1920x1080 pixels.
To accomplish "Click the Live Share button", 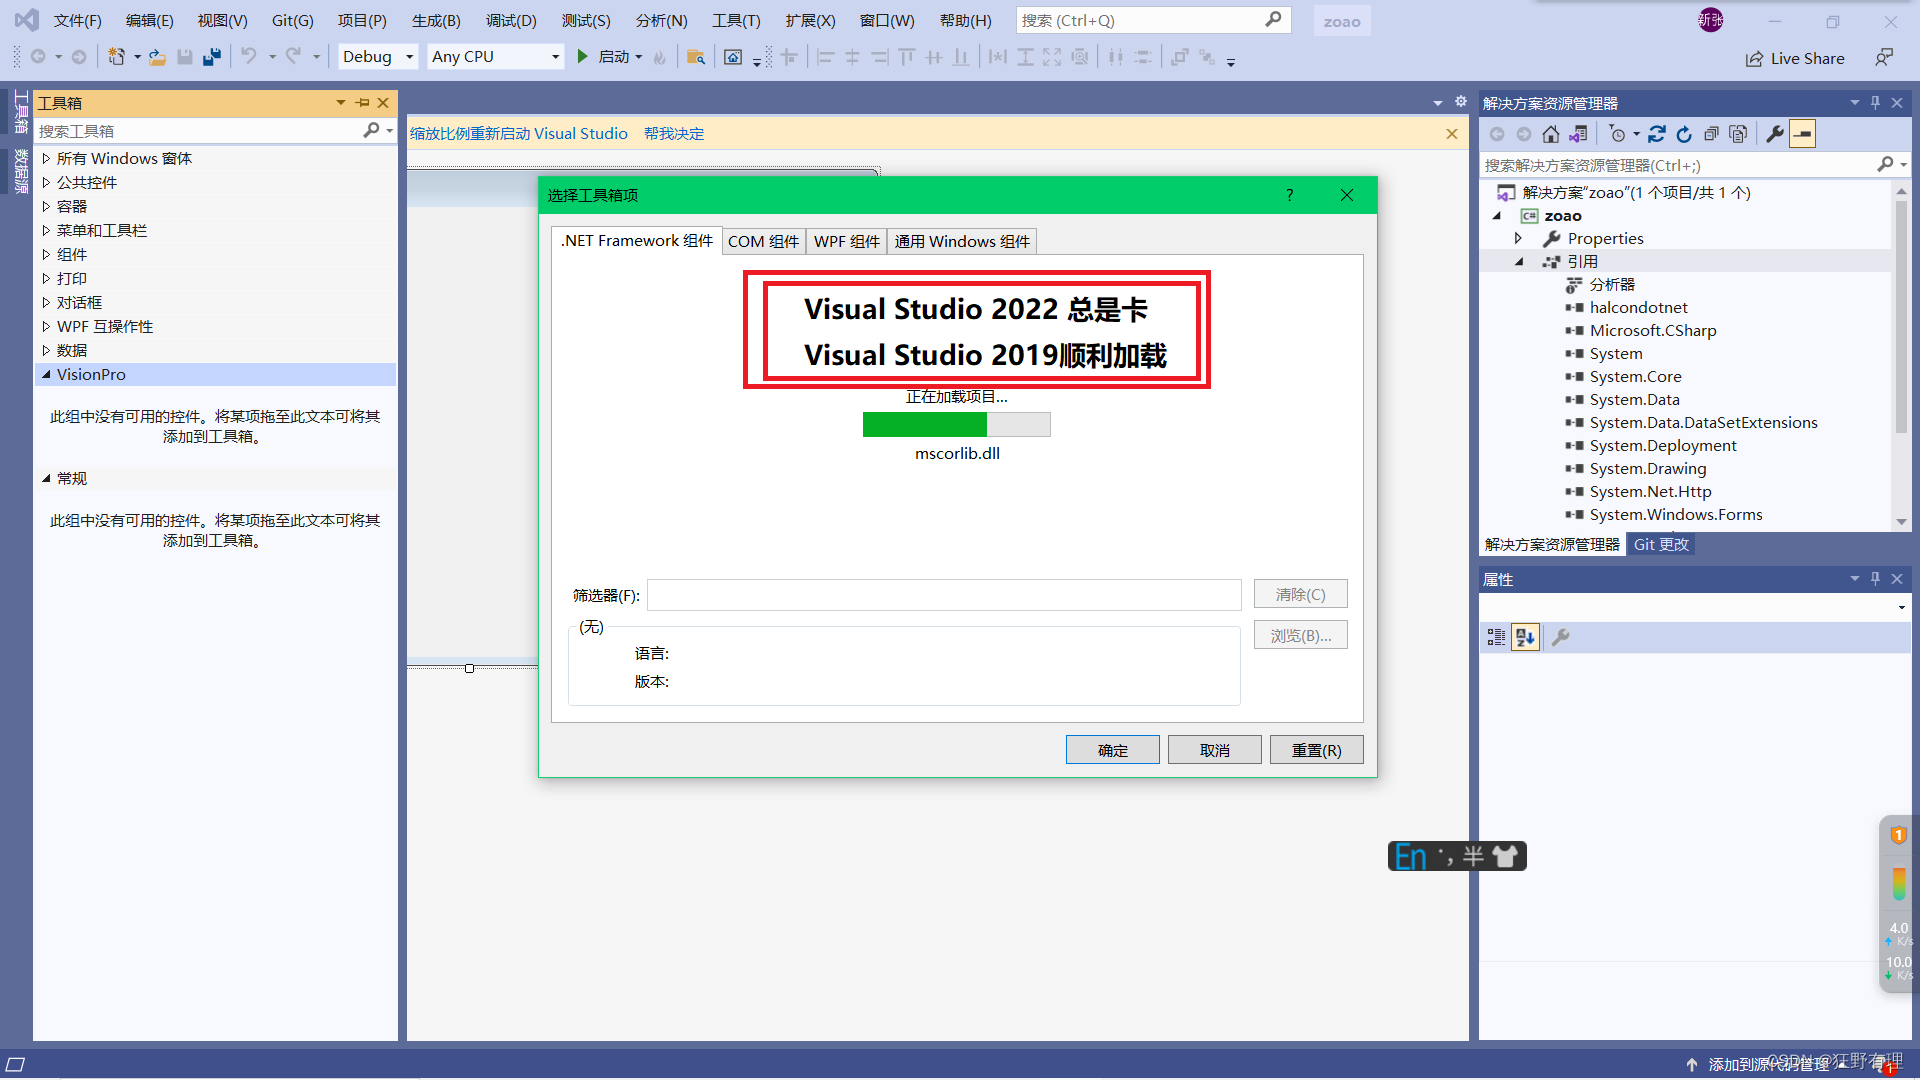I will 1795,58.
